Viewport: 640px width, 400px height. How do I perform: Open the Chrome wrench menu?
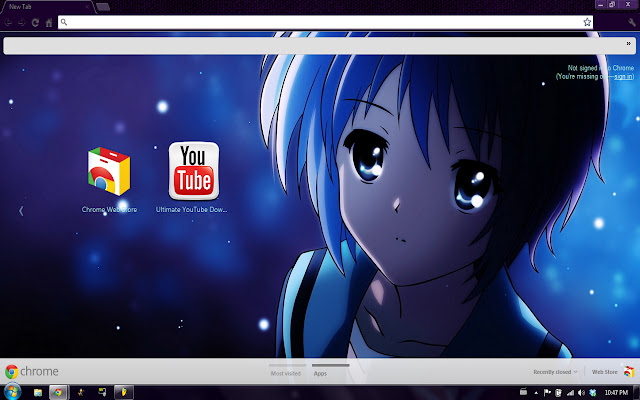632,23
